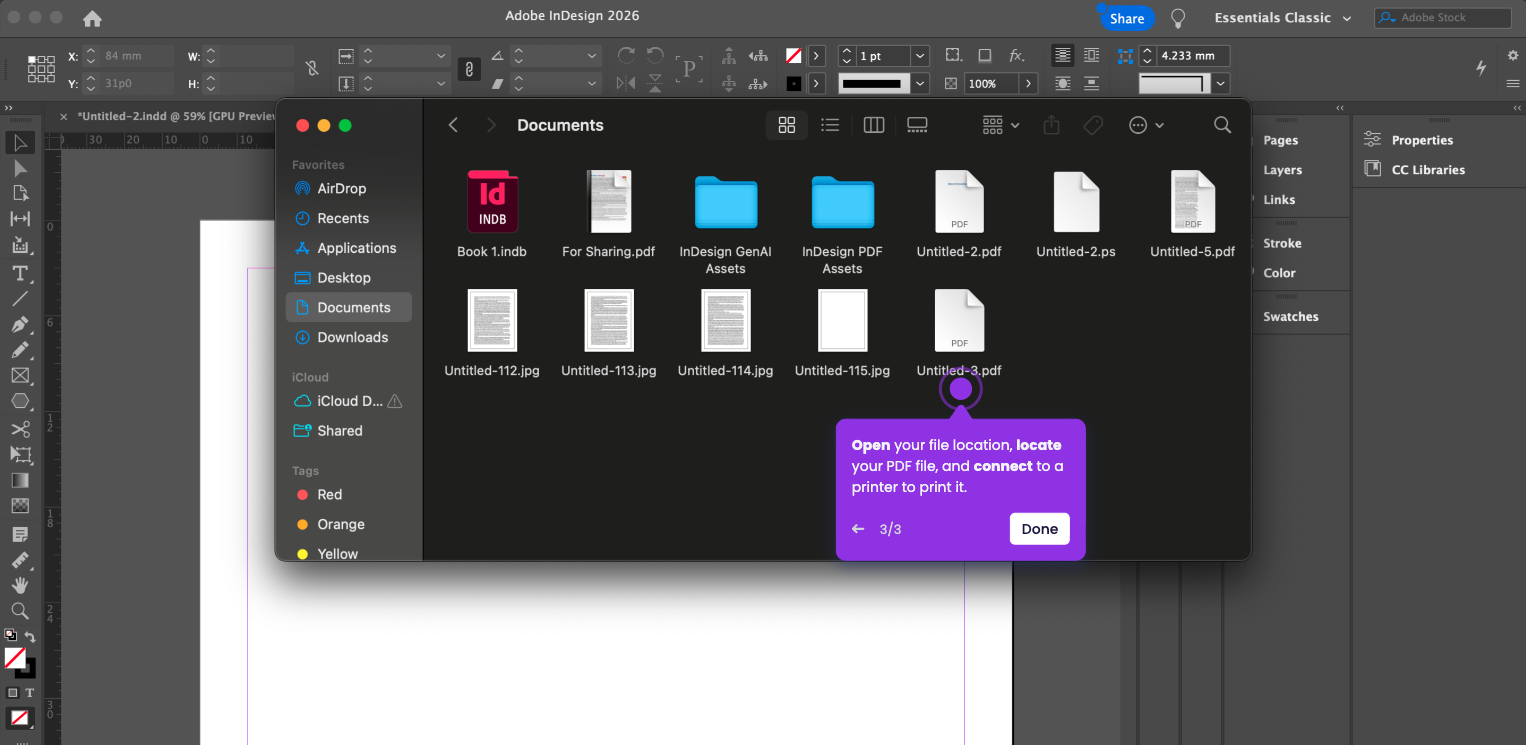Open the shear angle dropdown
Viewport: 1526px width, 745px height.
(x=593, y=84)
